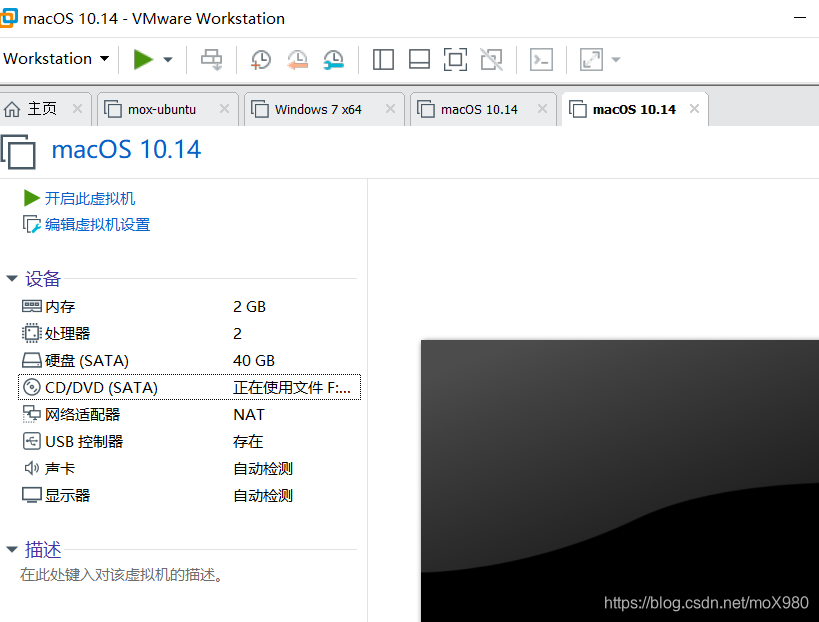Open the power options dropdown arrow
The width and height of the screenshot is (819, 622).
168,60
